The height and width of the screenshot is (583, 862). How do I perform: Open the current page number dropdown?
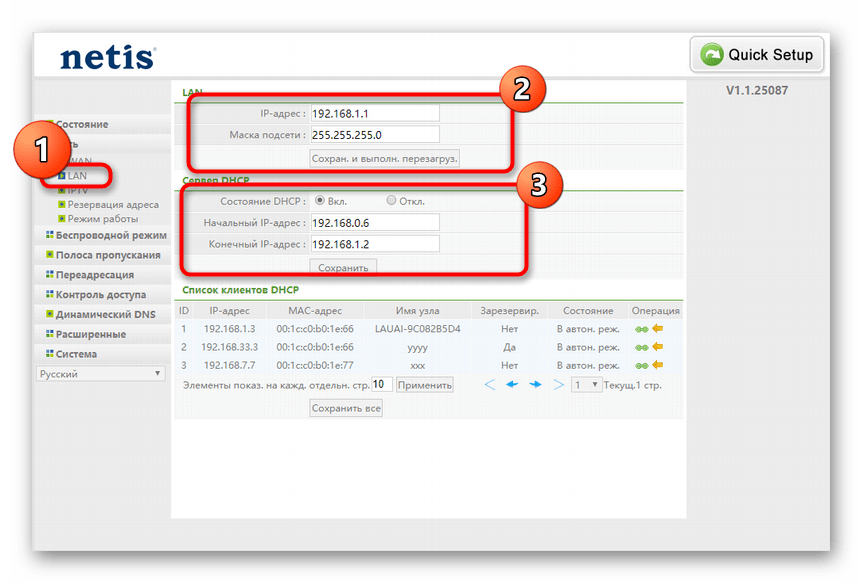click(x=586, y=385)
